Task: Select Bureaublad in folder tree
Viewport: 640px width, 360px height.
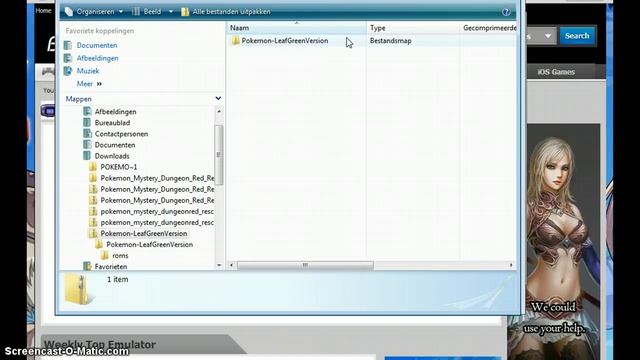Action: (x=112, y=122)
